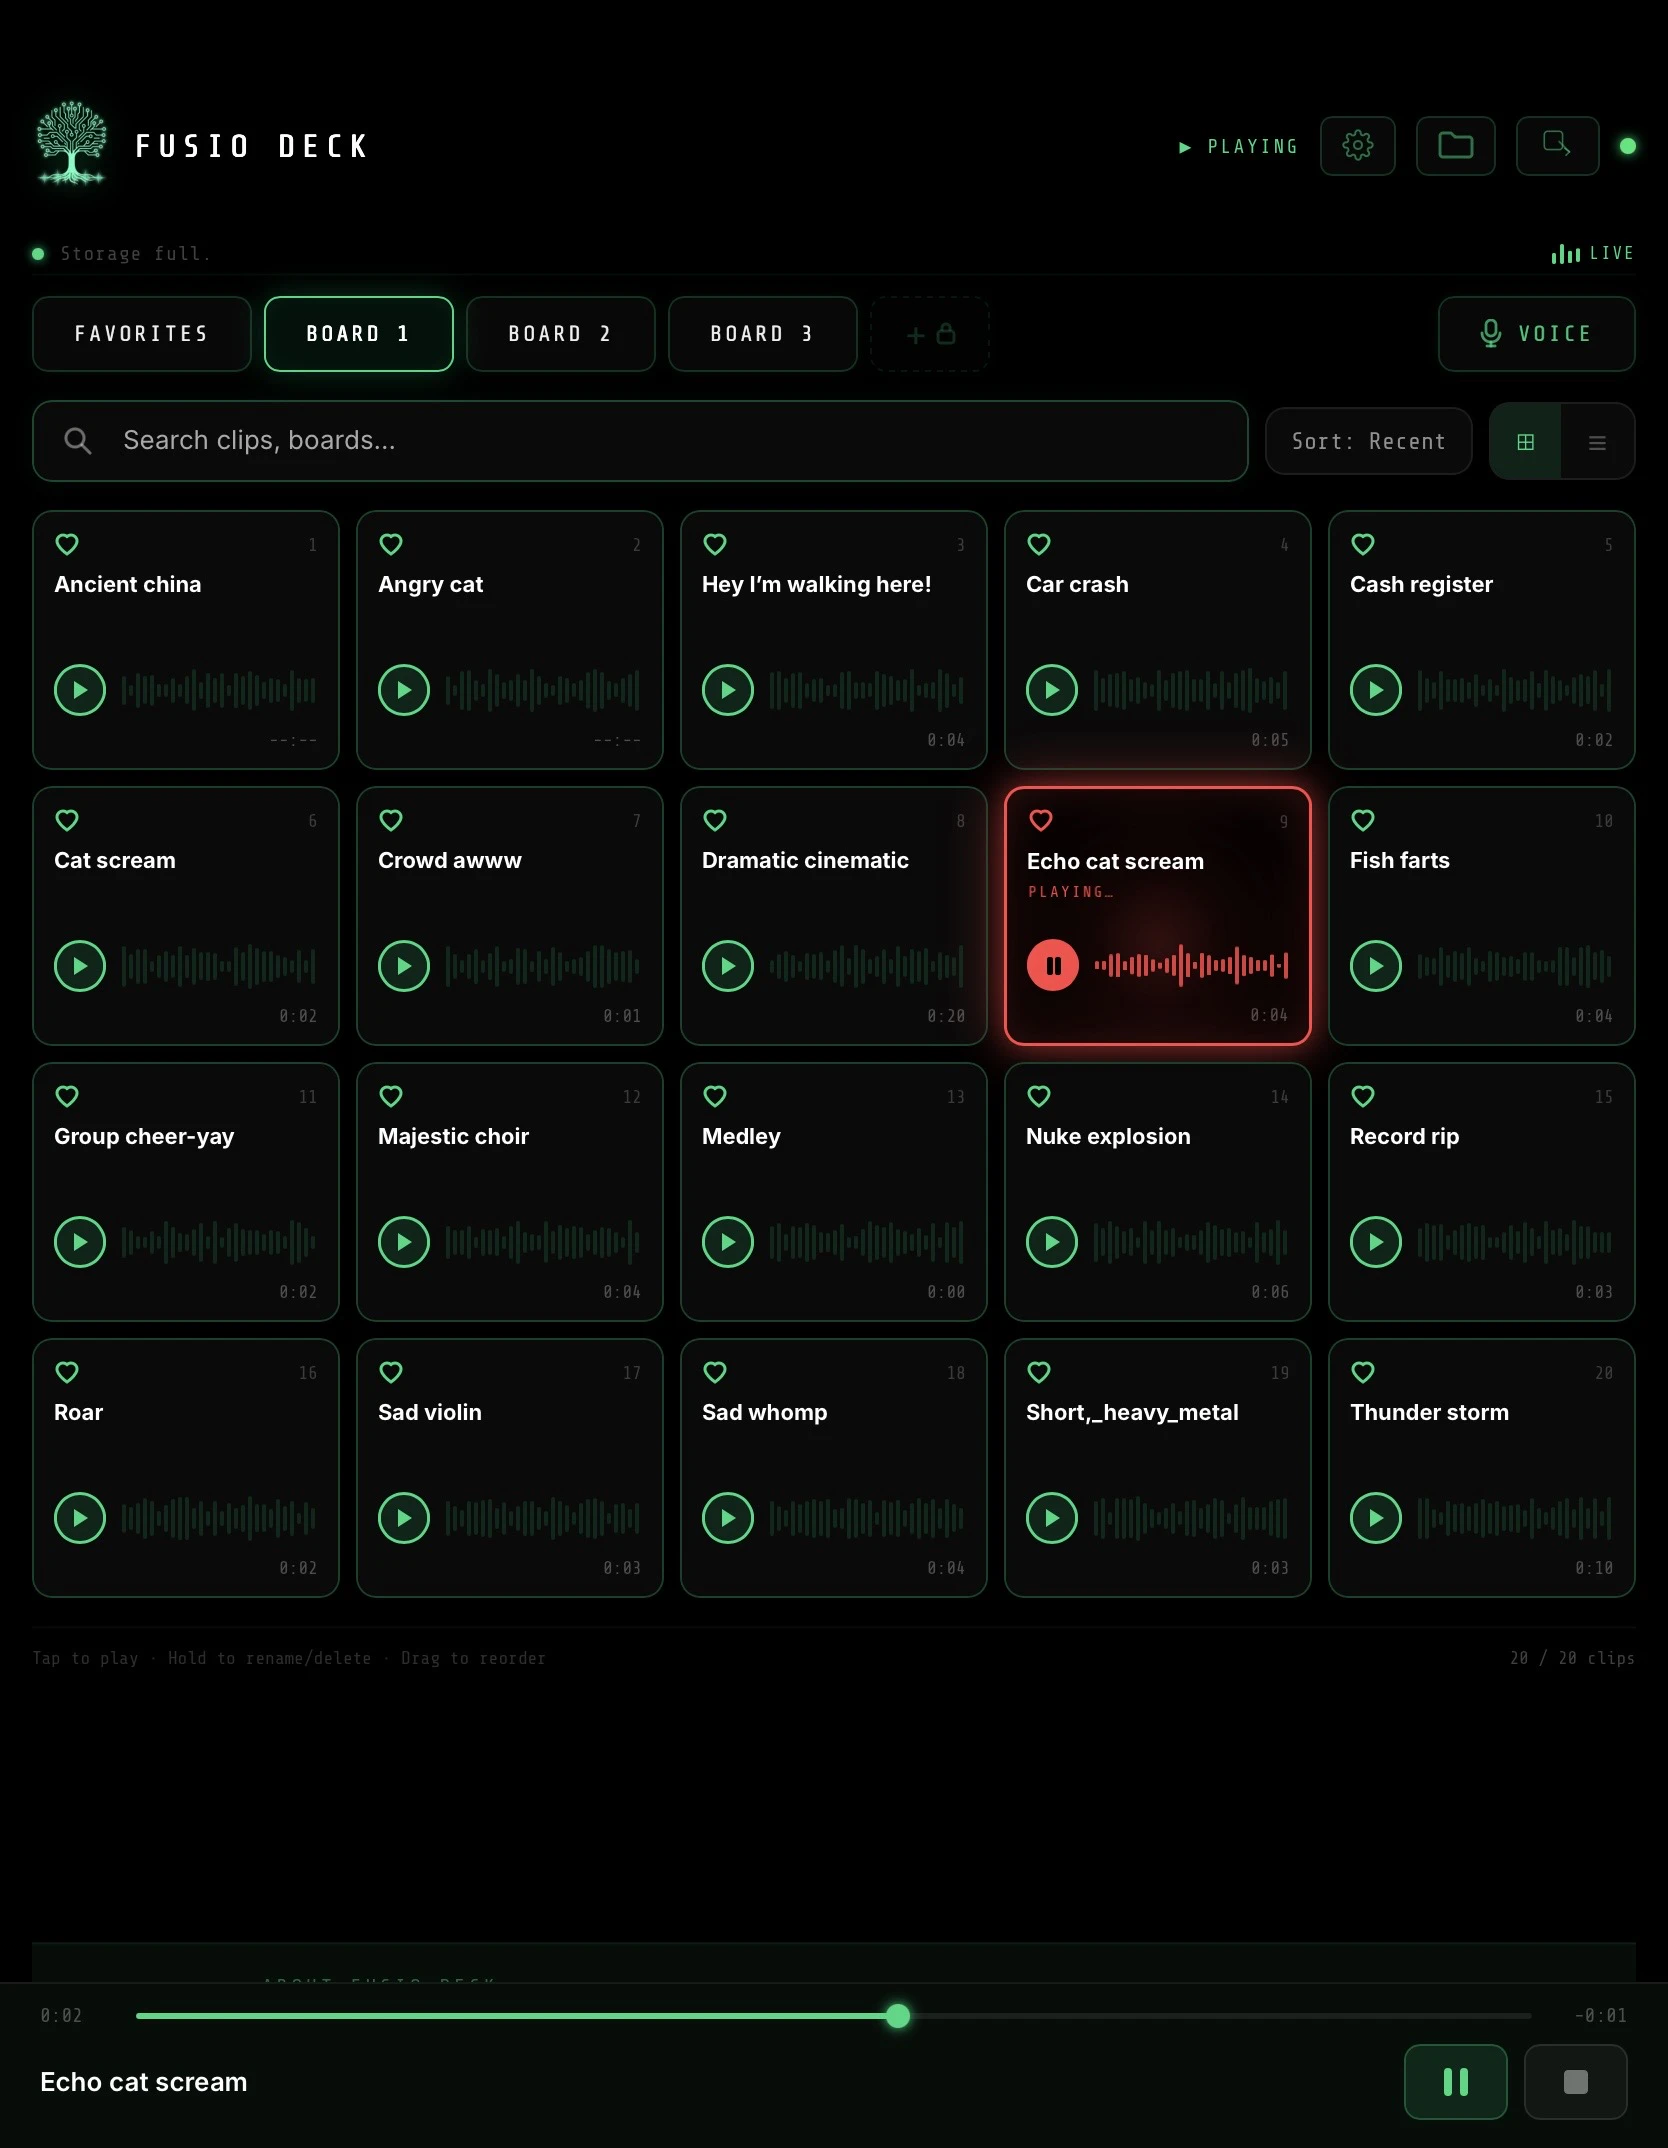The height and width of the screenshot is (2148, 1668).
Task: Click the Voice recording button
Action: tap(1536, 334)
